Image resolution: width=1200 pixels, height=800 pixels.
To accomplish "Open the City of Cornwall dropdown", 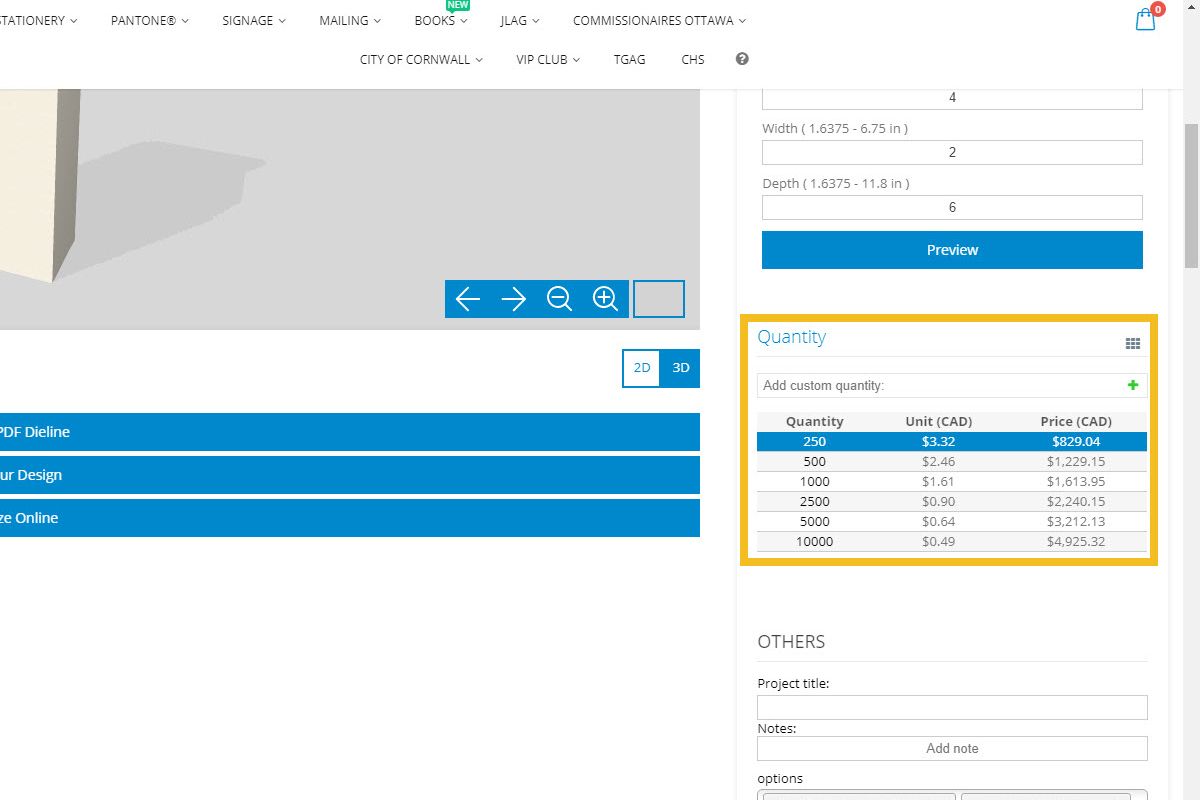I will pyautogui.click(x=421, y=59).
